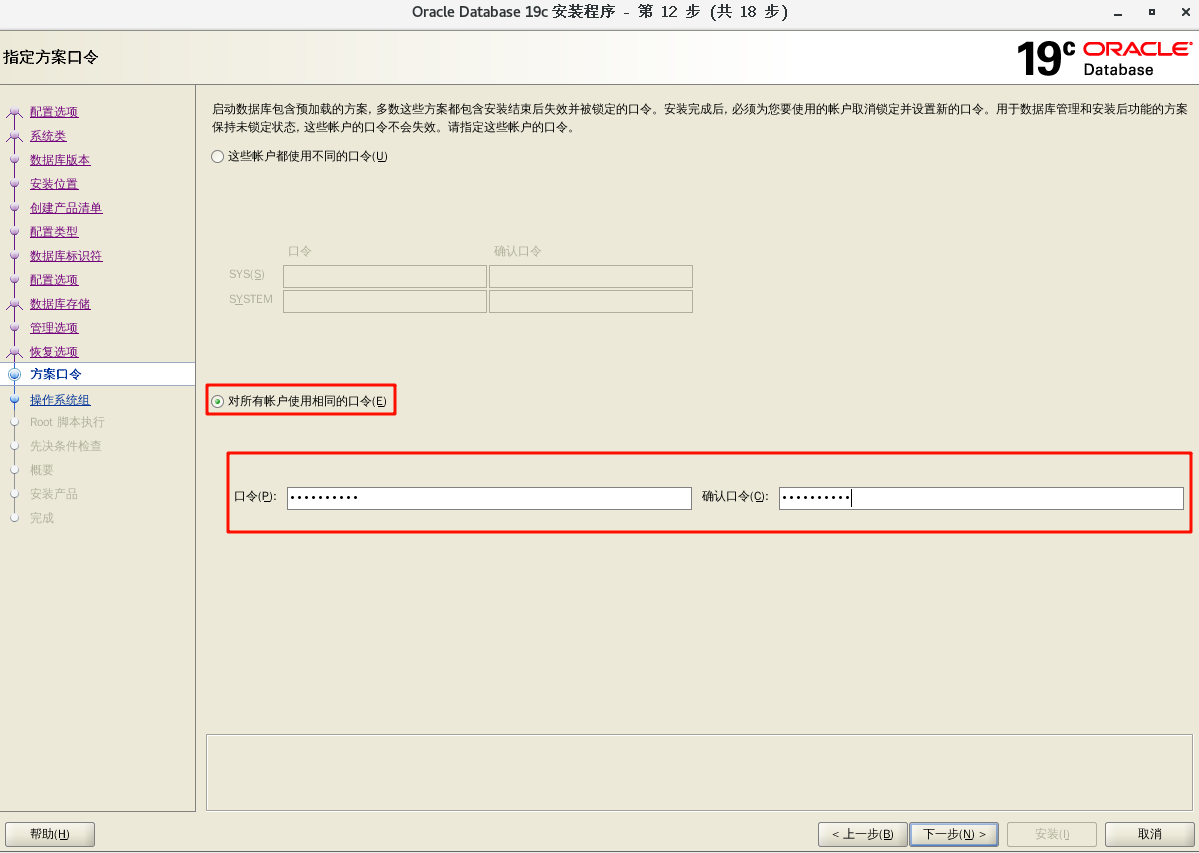Open the 数据库版本 step link
This screenshot has height=853, width=1199.
click(x=60, y=160)
